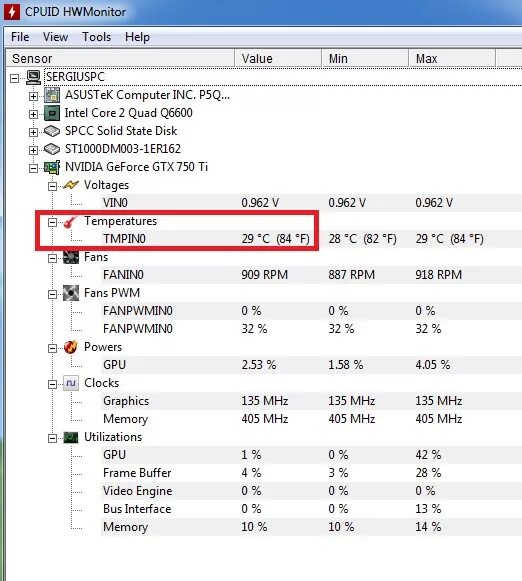Click the Utilizations monitor icon
The height and width of the screenshot is (581, 522).
pos(71,437)
